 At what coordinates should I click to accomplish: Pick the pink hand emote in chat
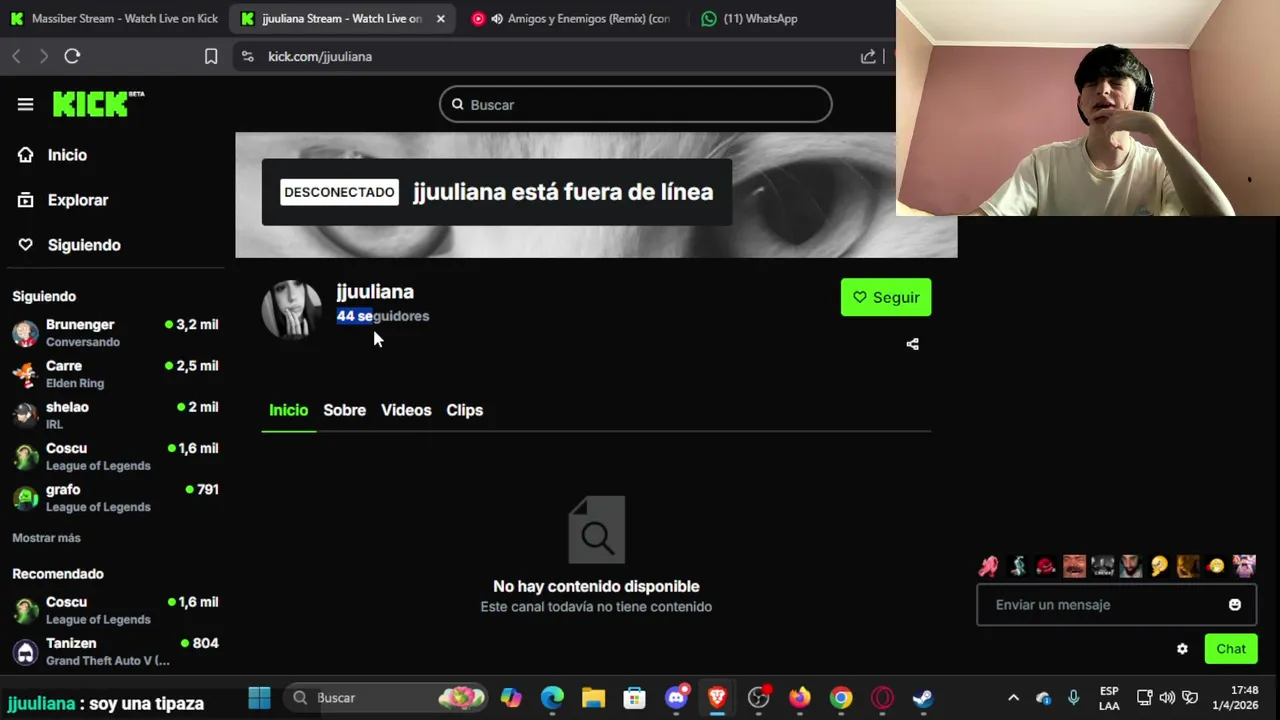(x=988, y=566)
